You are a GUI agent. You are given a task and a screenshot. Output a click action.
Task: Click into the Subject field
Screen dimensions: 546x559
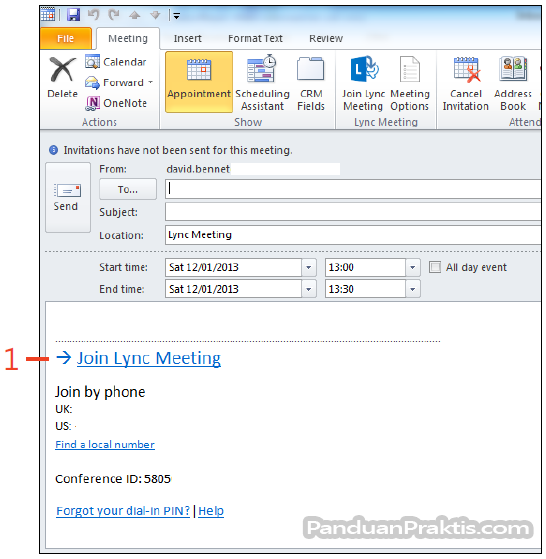tap(353, 212)
